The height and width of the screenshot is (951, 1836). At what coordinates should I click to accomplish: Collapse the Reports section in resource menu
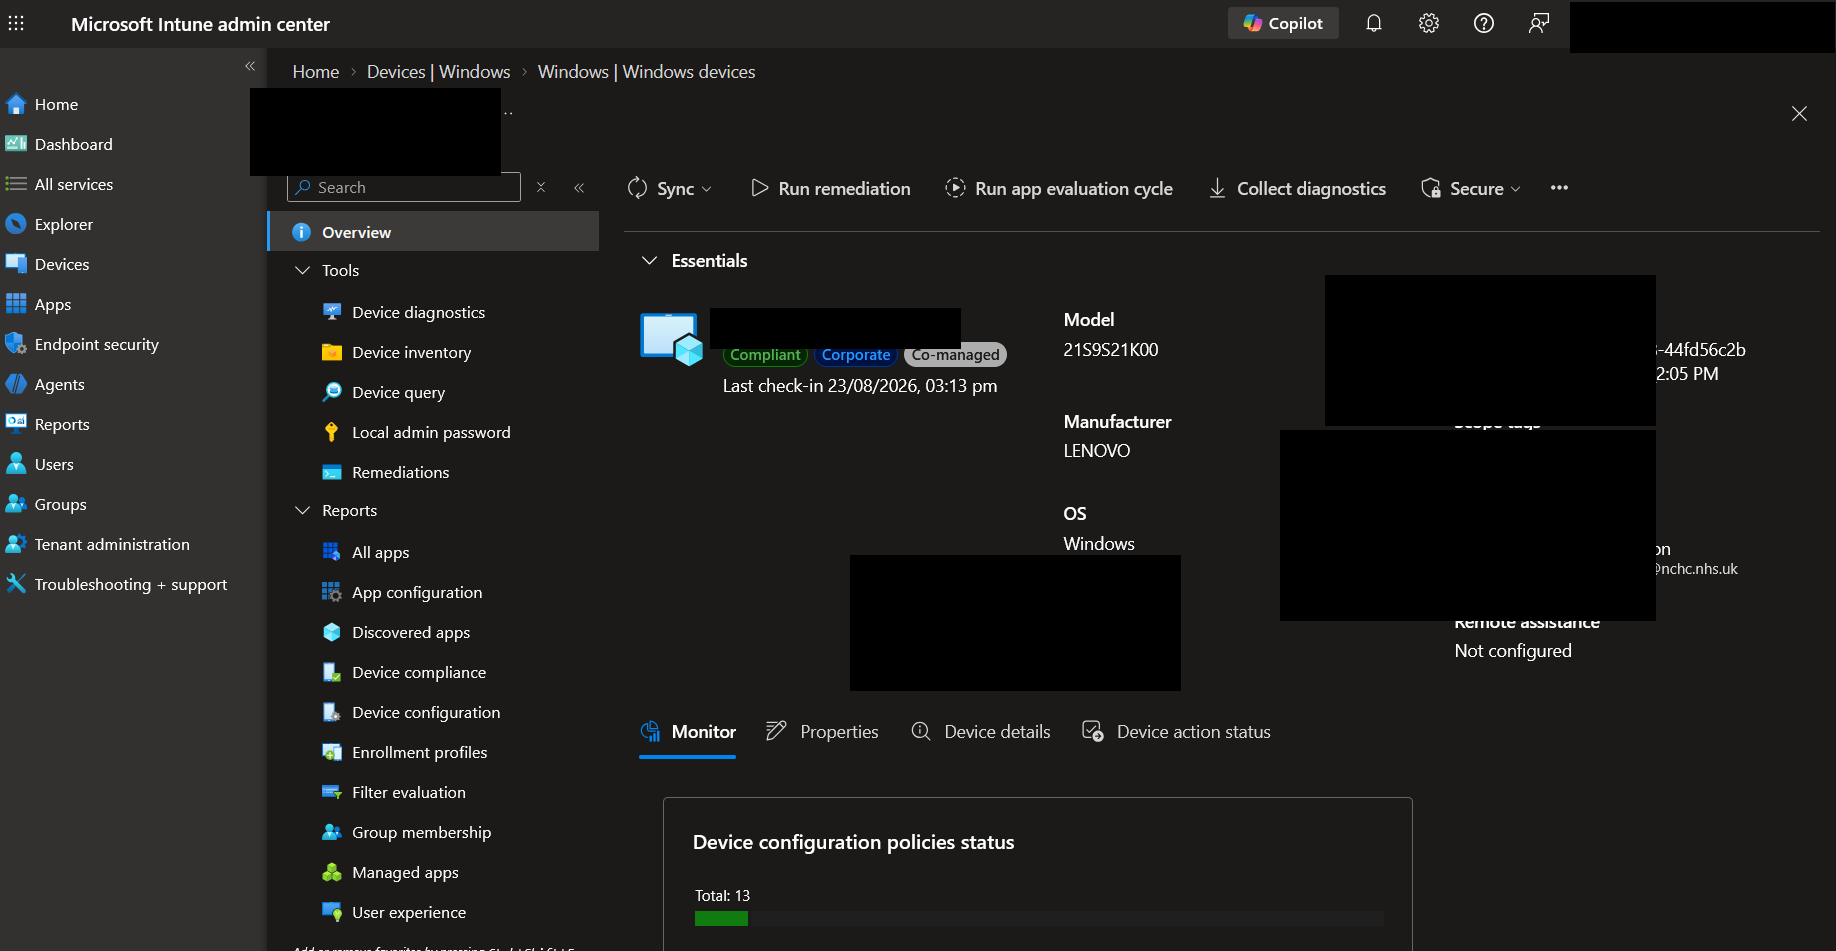click(302, 510)
